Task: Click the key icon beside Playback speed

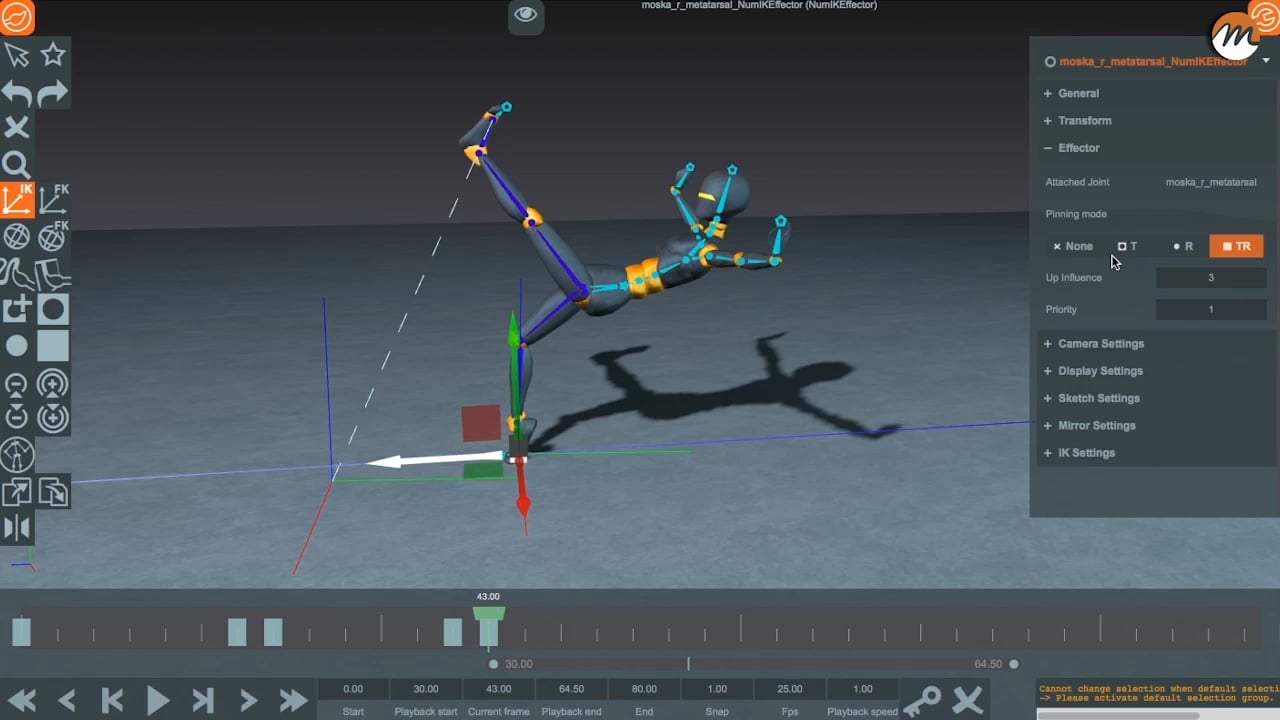Action: (x=921, y=700)
